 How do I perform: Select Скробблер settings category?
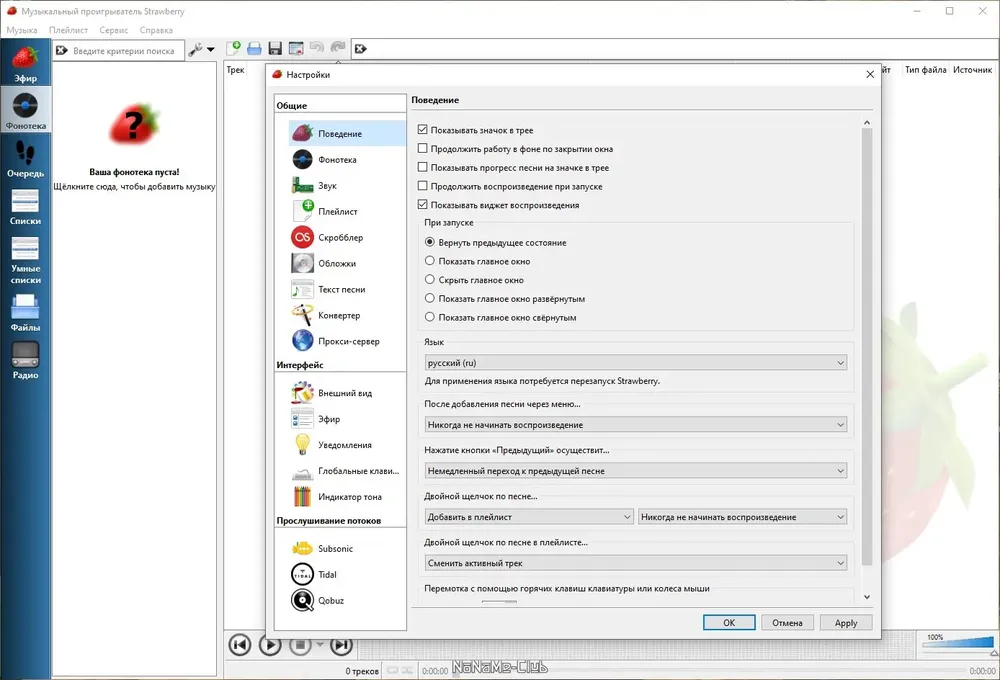pos(347,237)
